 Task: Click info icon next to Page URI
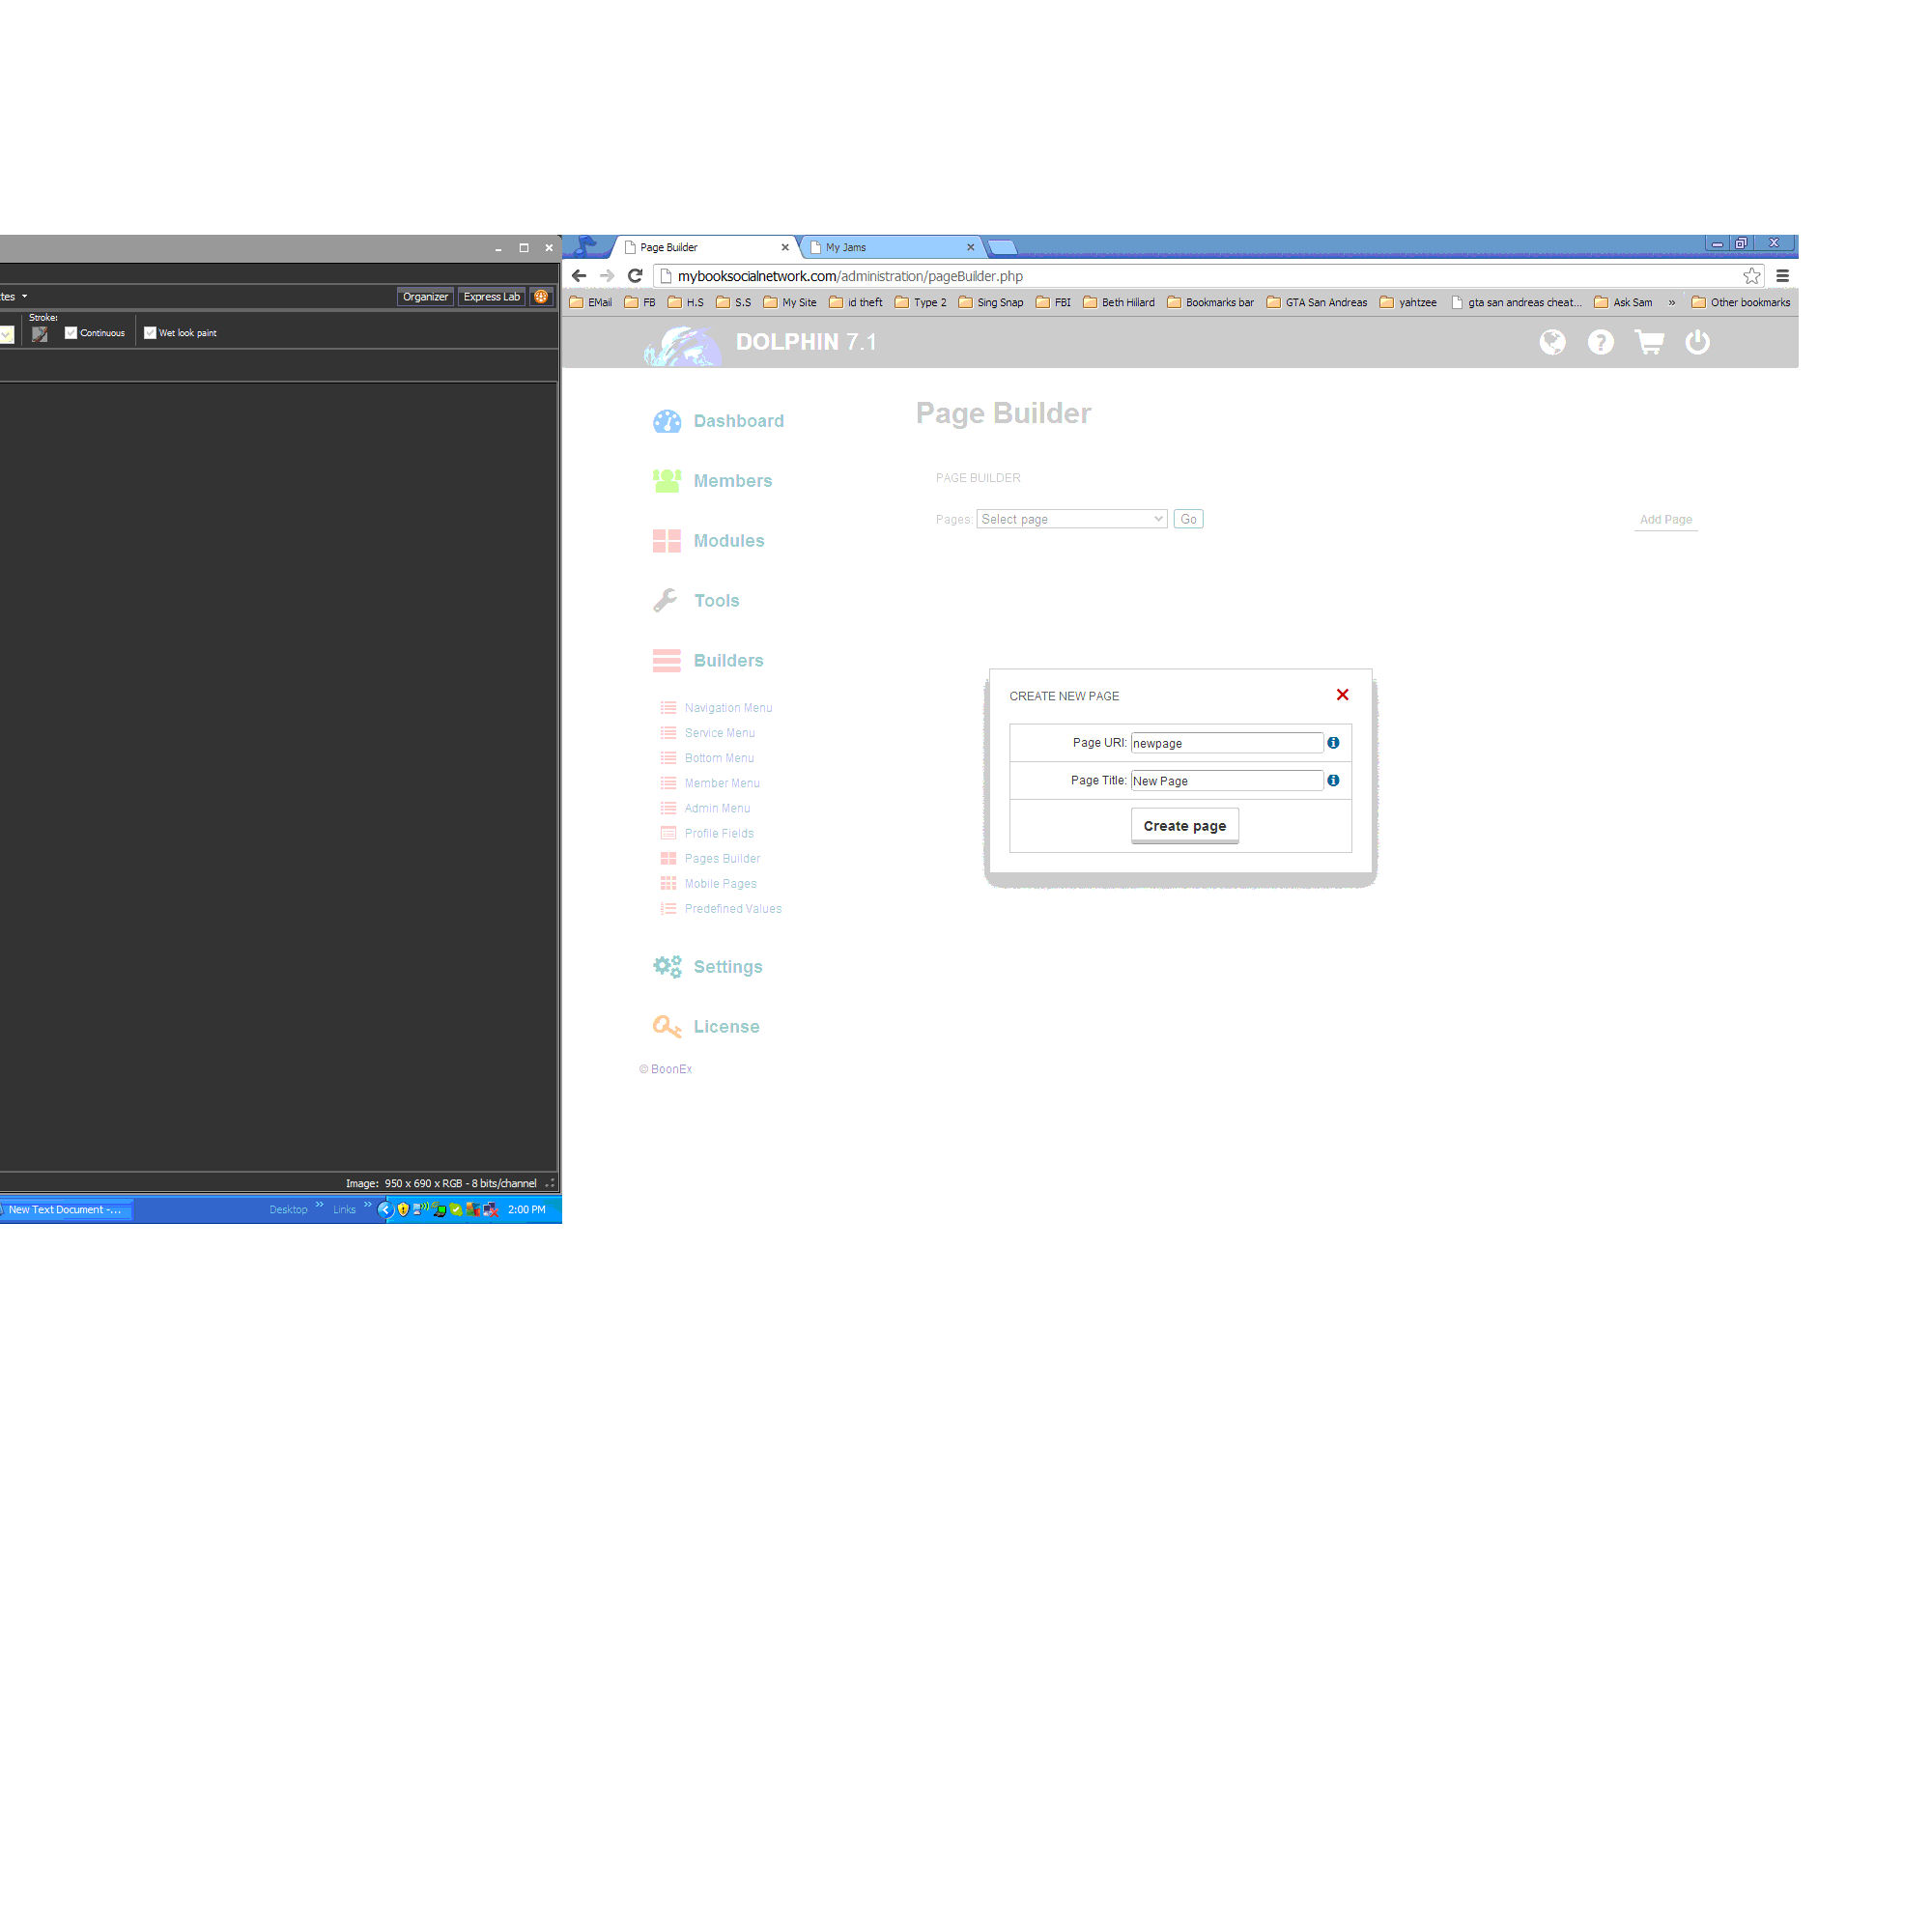(x=1333, y=743)
